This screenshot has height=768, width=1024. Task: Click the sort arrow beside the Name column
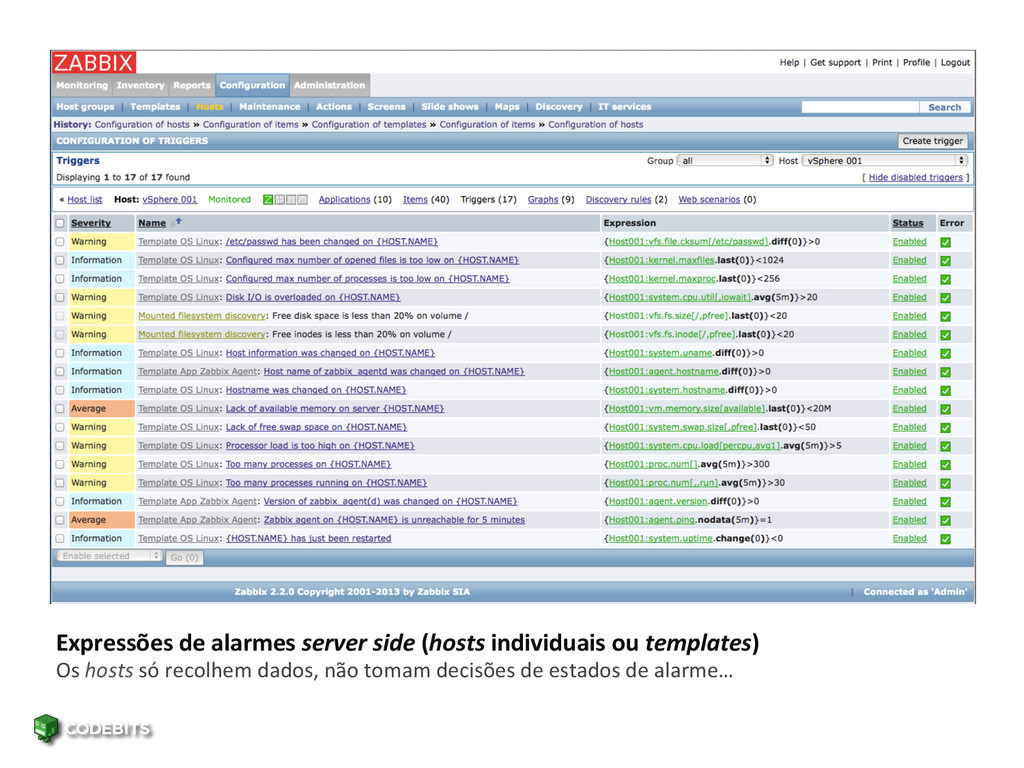click(177, 222)
